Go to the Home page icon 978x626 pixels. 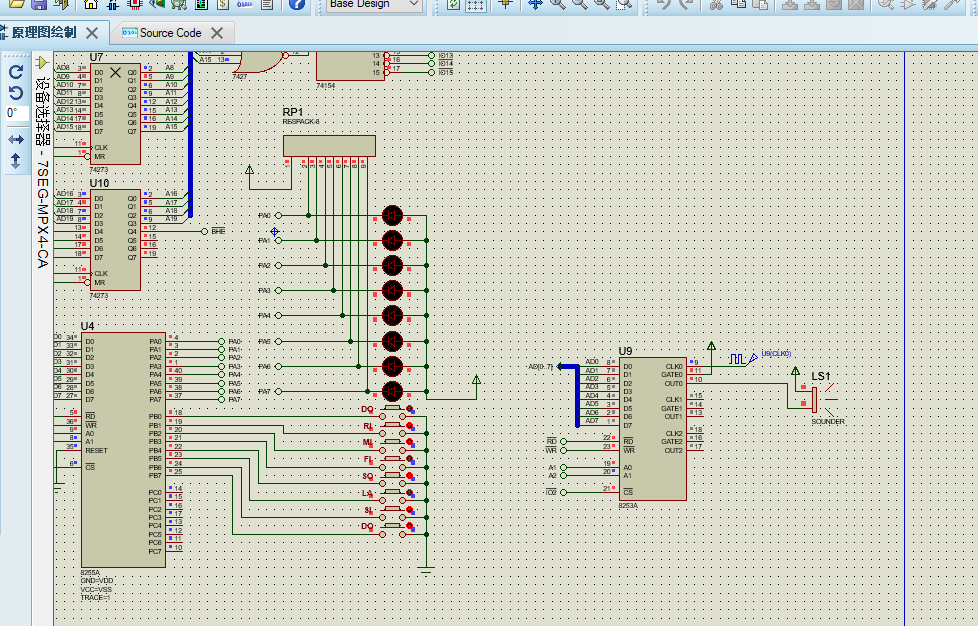click(90, 4)
